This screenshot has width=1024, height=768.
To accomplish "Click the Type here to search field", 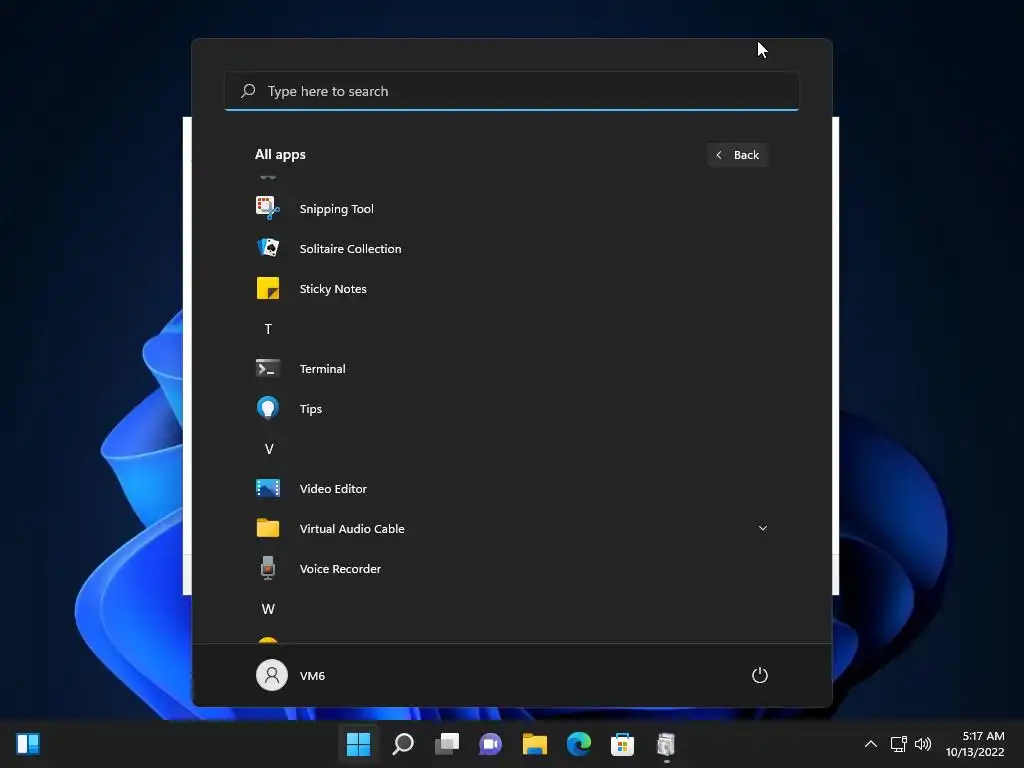I will click(x=512, y=91).
